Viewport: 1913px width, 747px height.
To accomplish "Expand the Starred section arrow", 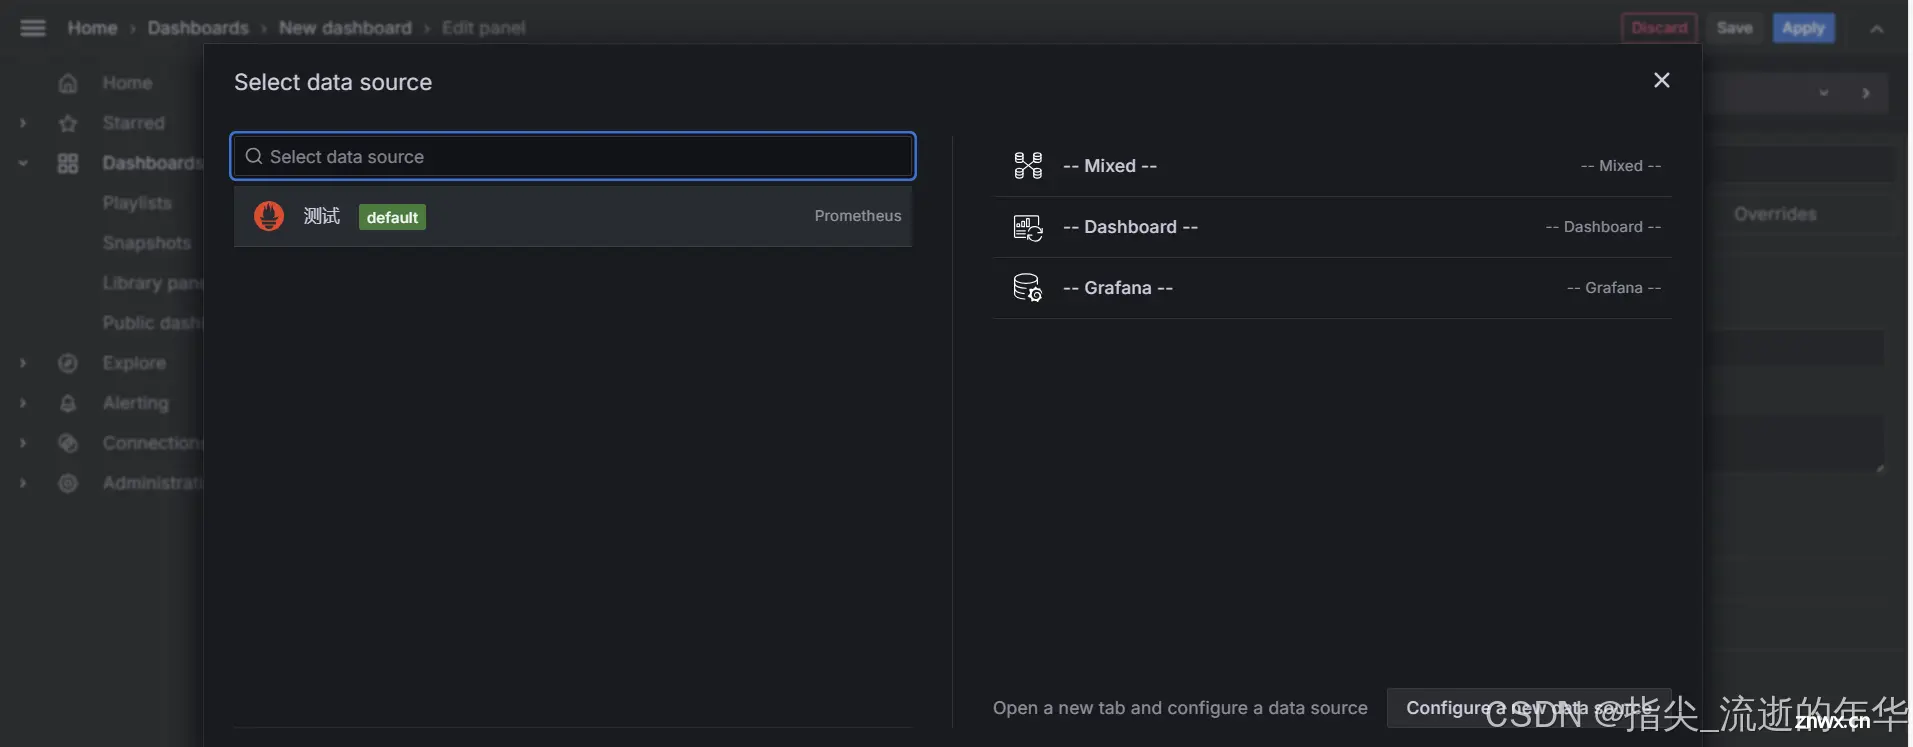I will (x=23, y=123).
